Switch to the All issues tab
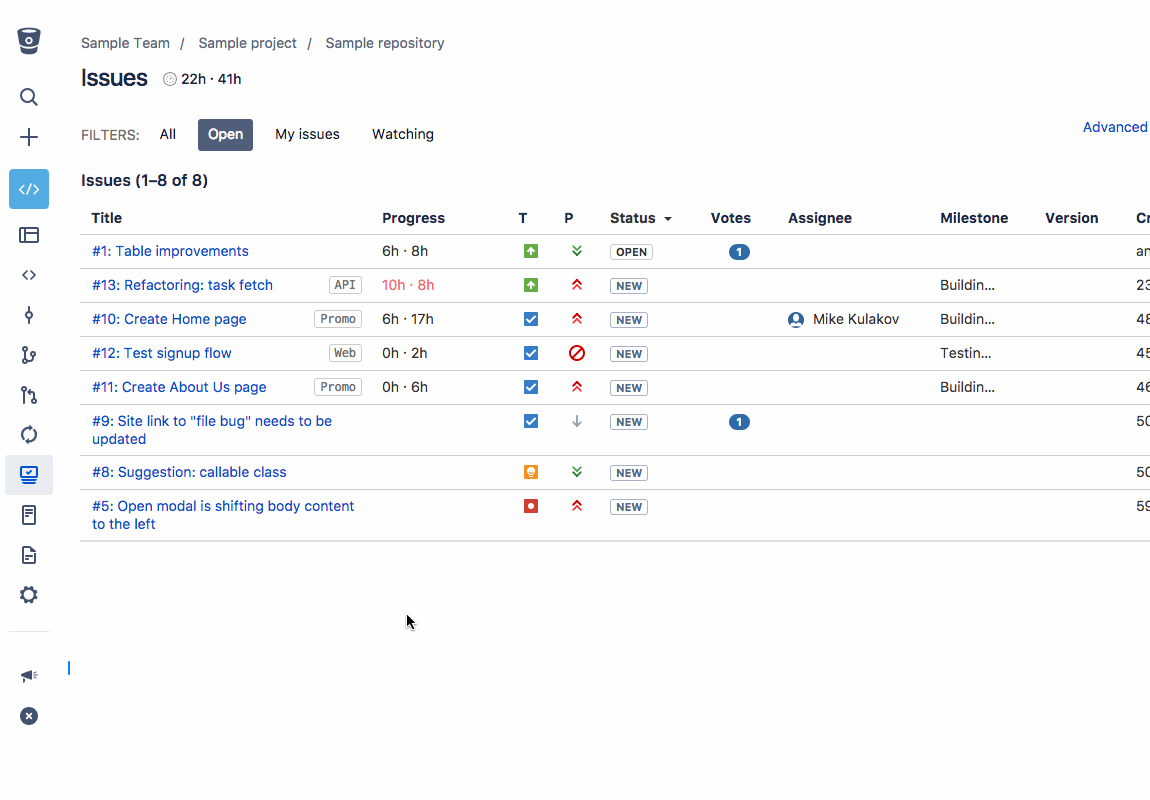1150x800 pixels. coord(167,134)
